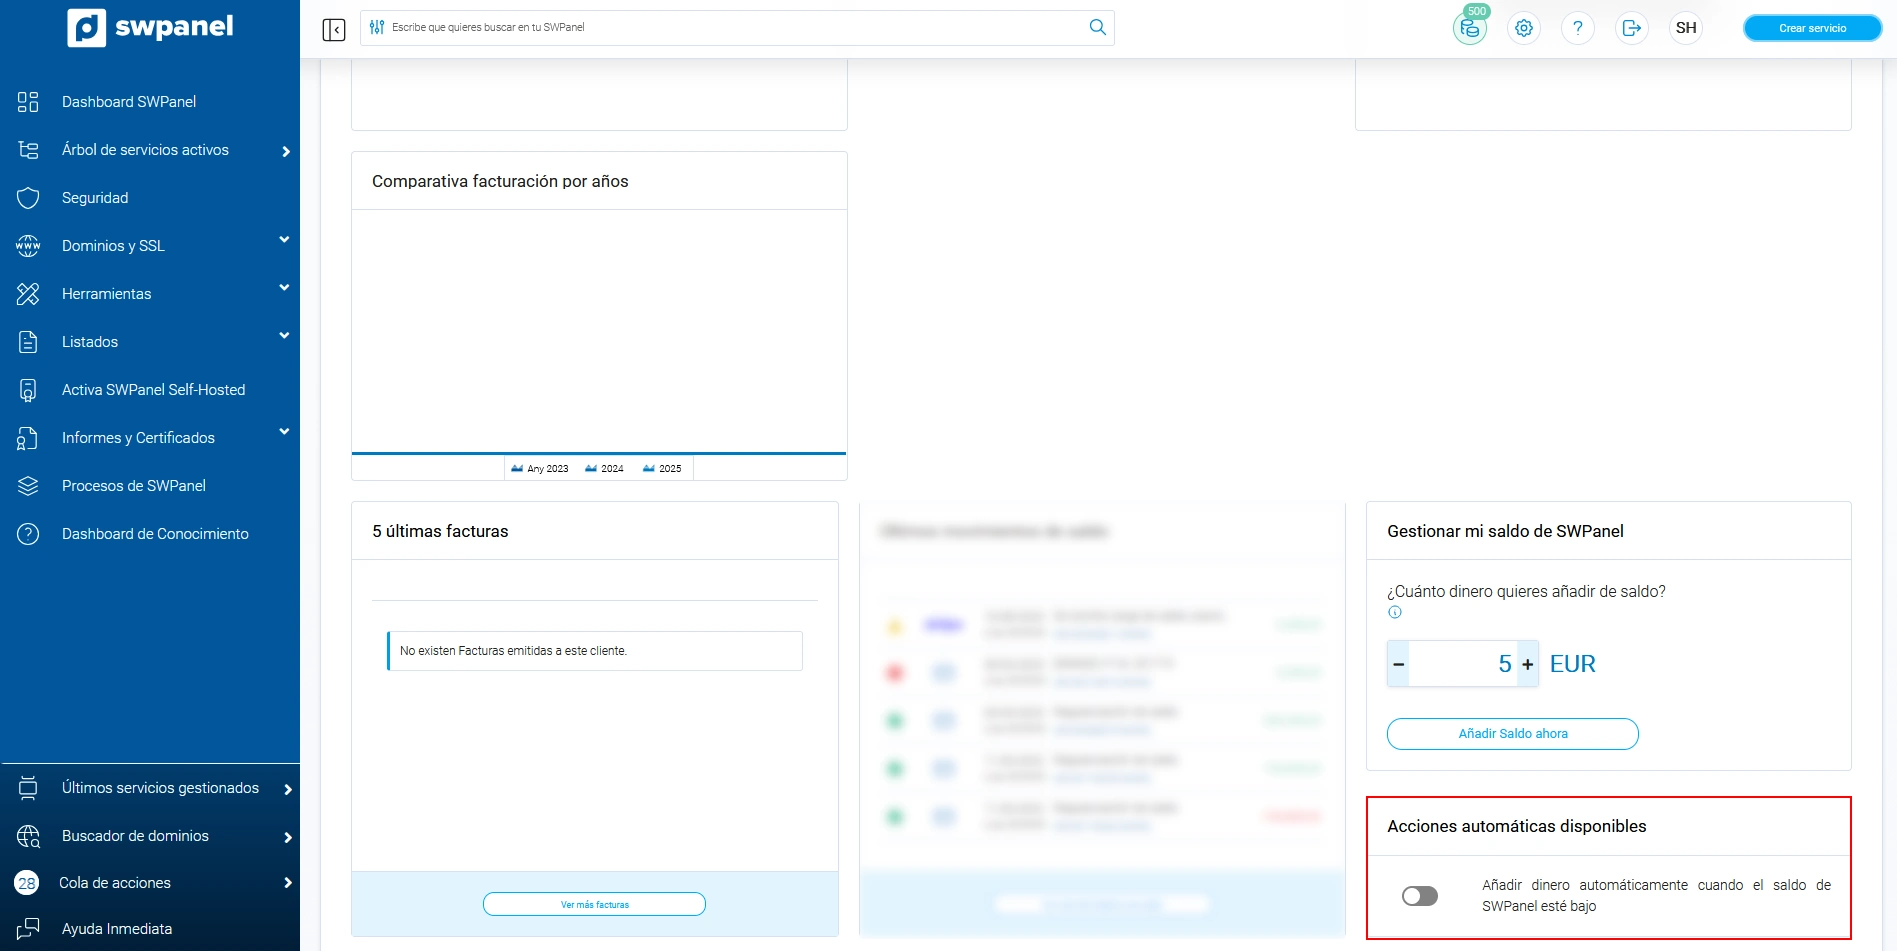Toggle the Any 2023 chart legend series
The width and height of the screenshot is (1897, 951).
click(x=540, y=468)
